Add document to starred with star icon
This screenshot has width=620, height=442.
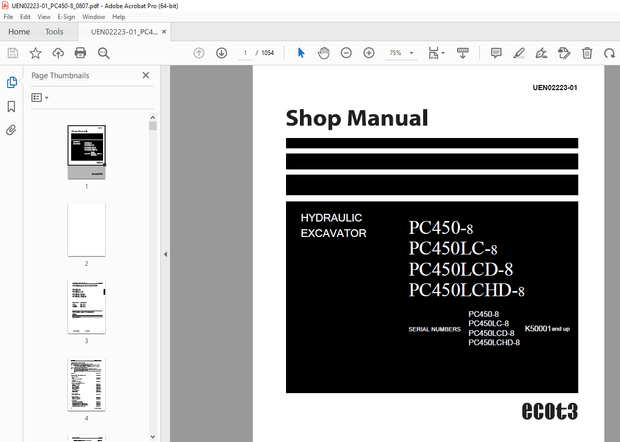click(36, 53)
